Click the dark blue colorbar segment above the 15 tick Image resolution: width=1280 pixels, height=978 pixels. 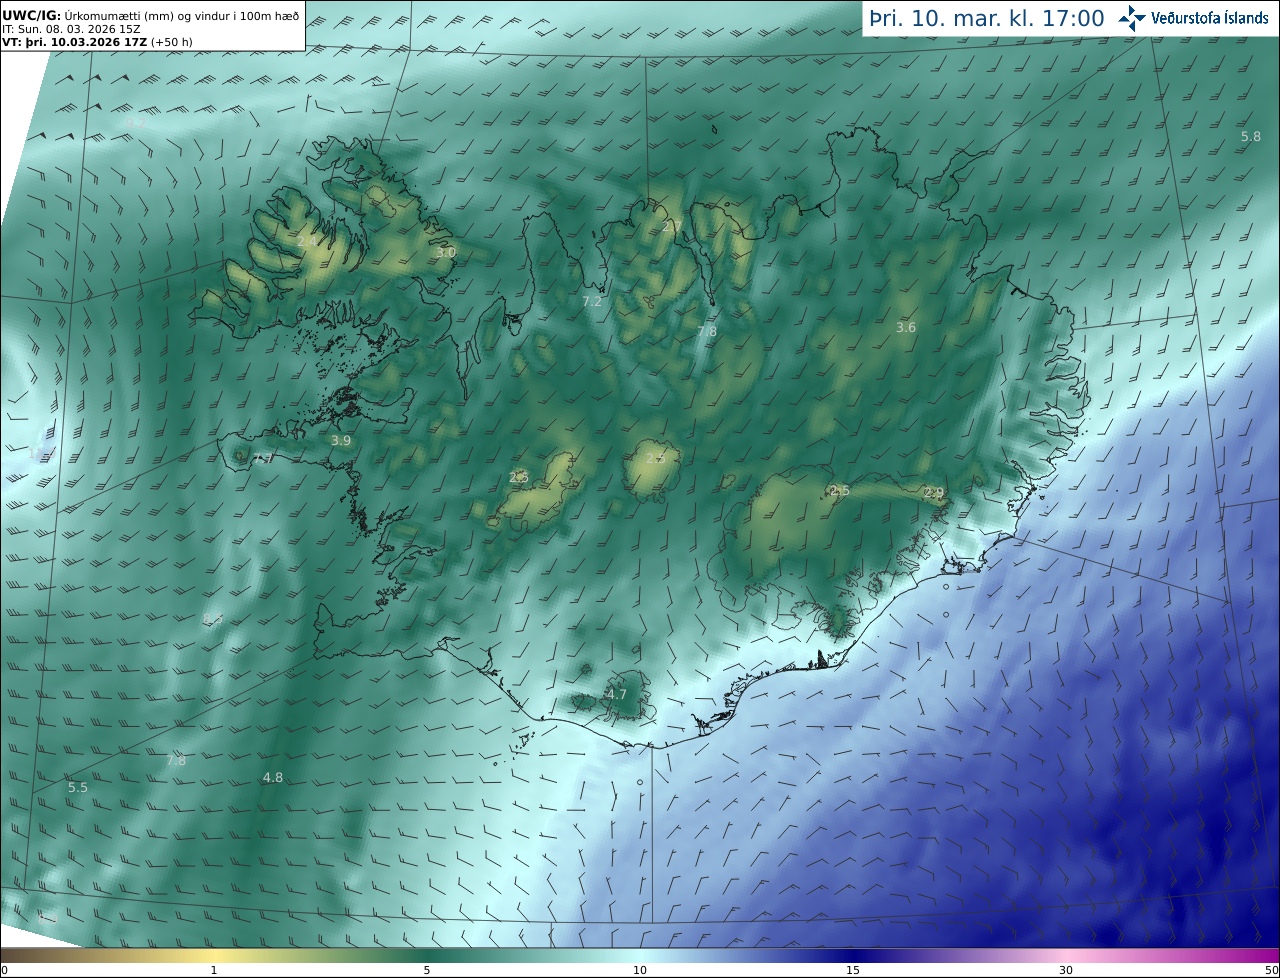[853, 955]
